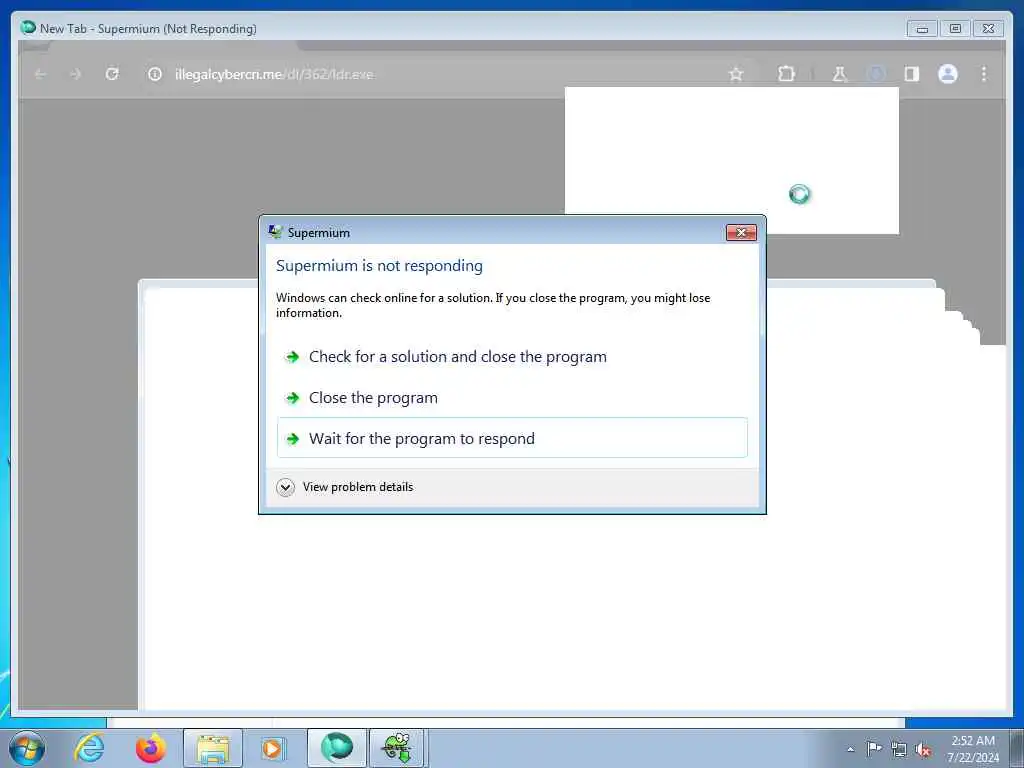
Task: Choose Check for a solution and close the program
Action: (512, 357)
